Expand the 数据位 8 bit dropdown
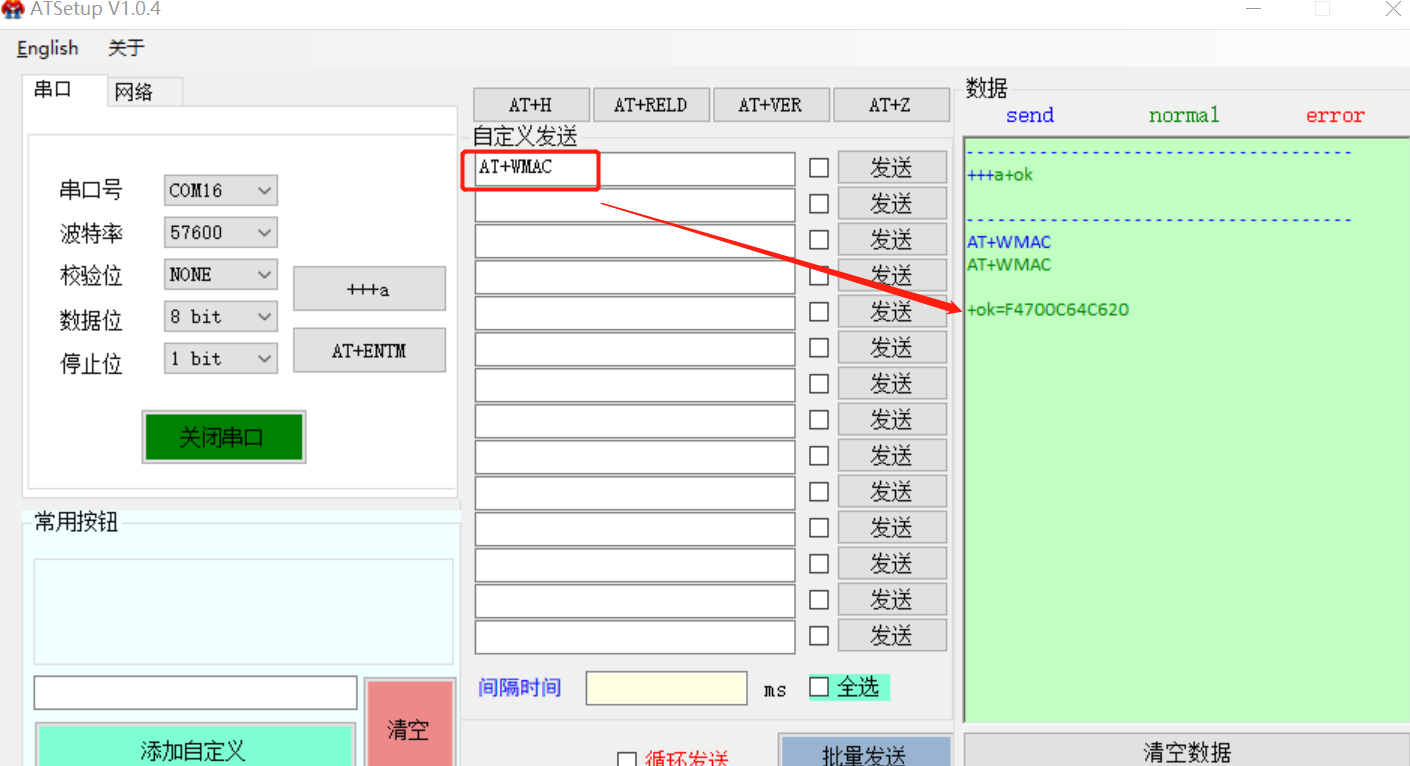Screen dimensions: 1410x766 [220, 317]
